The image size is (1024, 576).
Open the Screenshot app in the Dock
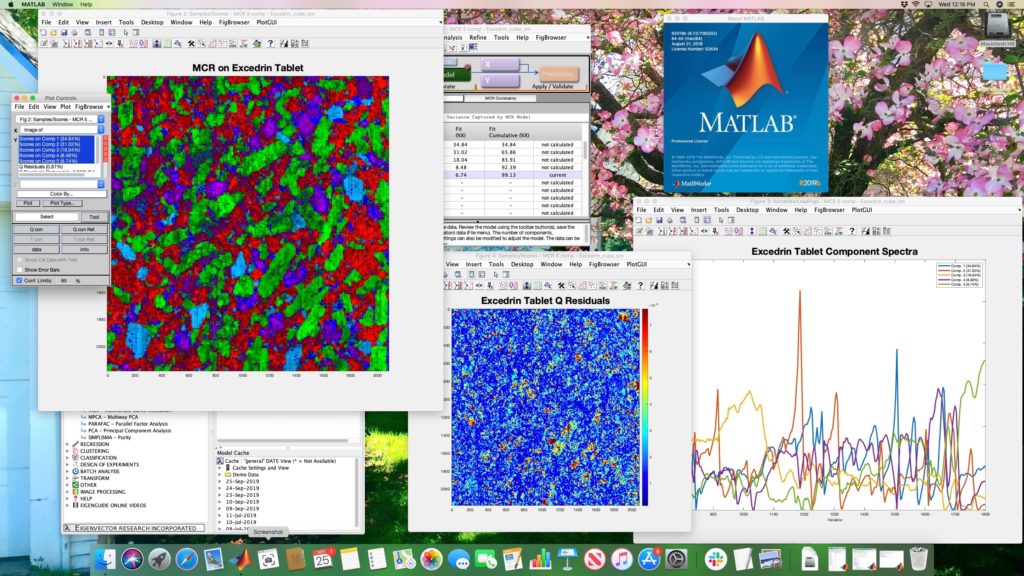pos(268,559)
